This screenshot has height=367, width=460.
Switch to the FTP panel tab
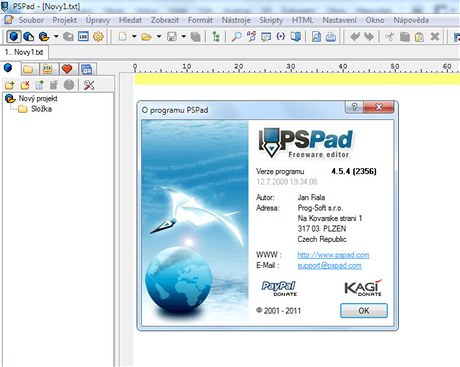pos(48,69)
